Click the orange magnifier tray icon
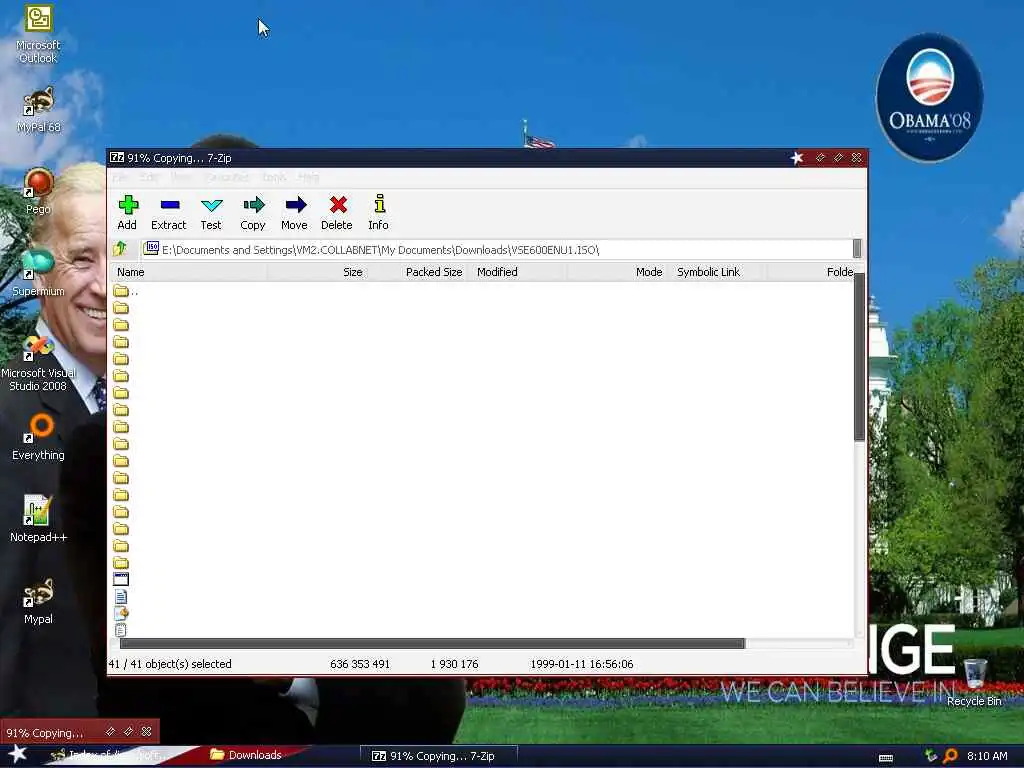 point(950,756)
